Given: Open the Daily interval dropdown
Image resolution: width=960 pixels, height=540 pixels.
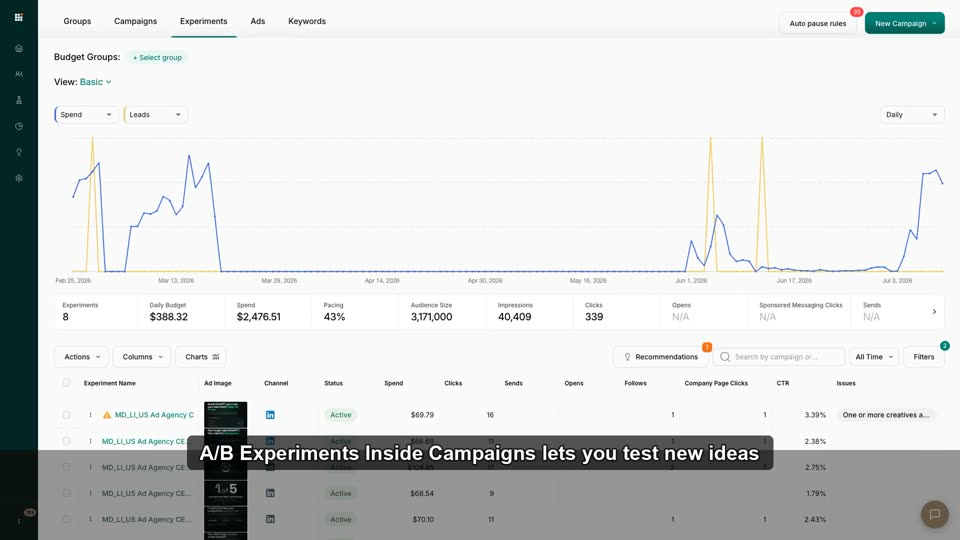Looking at the screenshot, I should pyautogui.click(x=912, y=114).
